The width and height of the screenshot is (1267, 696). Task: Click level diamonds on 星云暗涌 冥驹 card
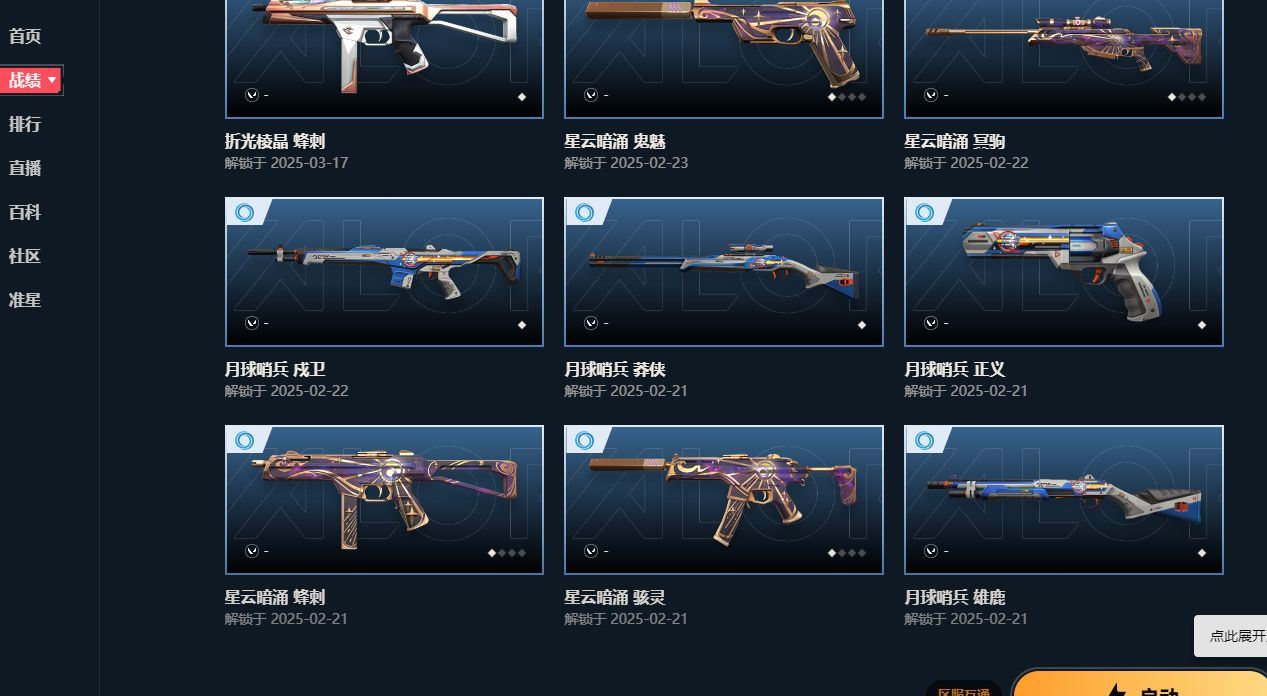(1187, 97)
